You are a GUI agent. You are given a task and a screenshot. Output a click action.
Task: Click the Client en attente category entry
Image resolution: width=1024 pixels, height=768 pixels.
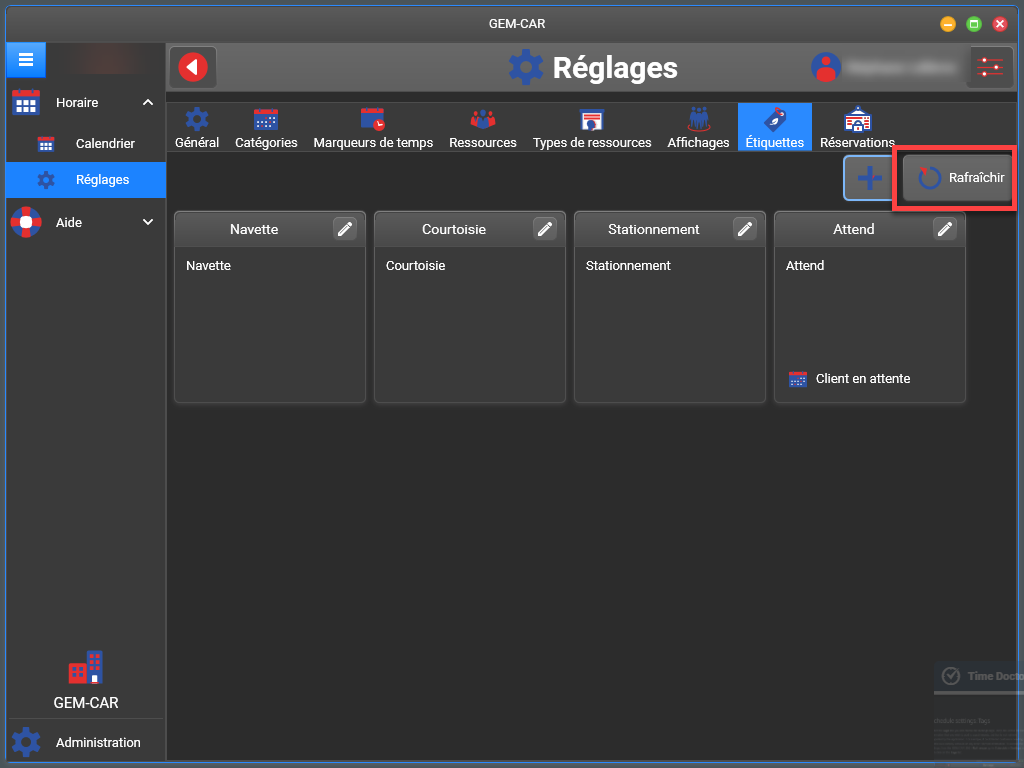(x=863, y=379)
